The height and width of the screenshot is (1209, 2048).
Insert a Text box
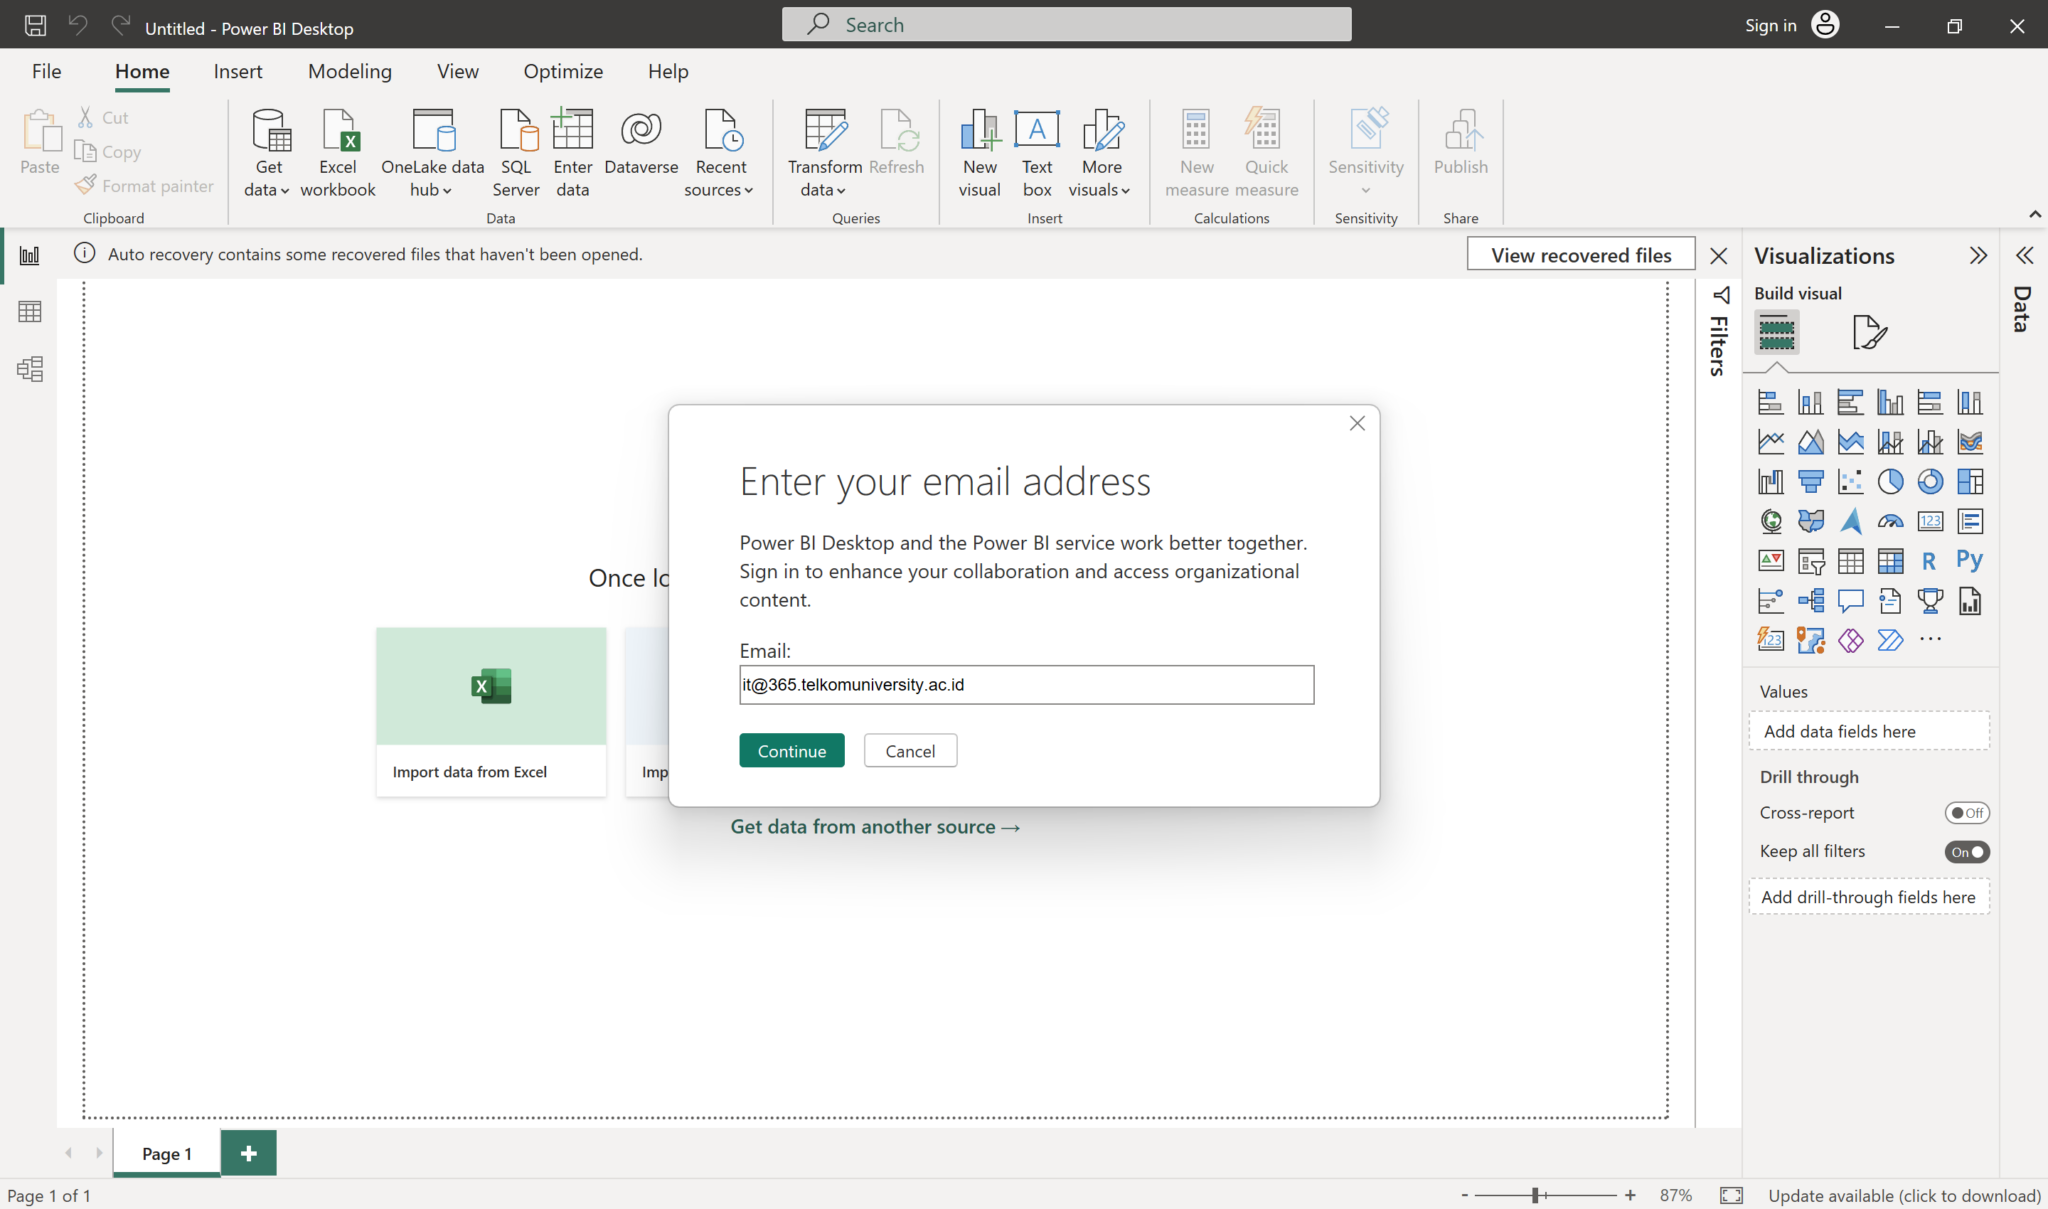1036,150
